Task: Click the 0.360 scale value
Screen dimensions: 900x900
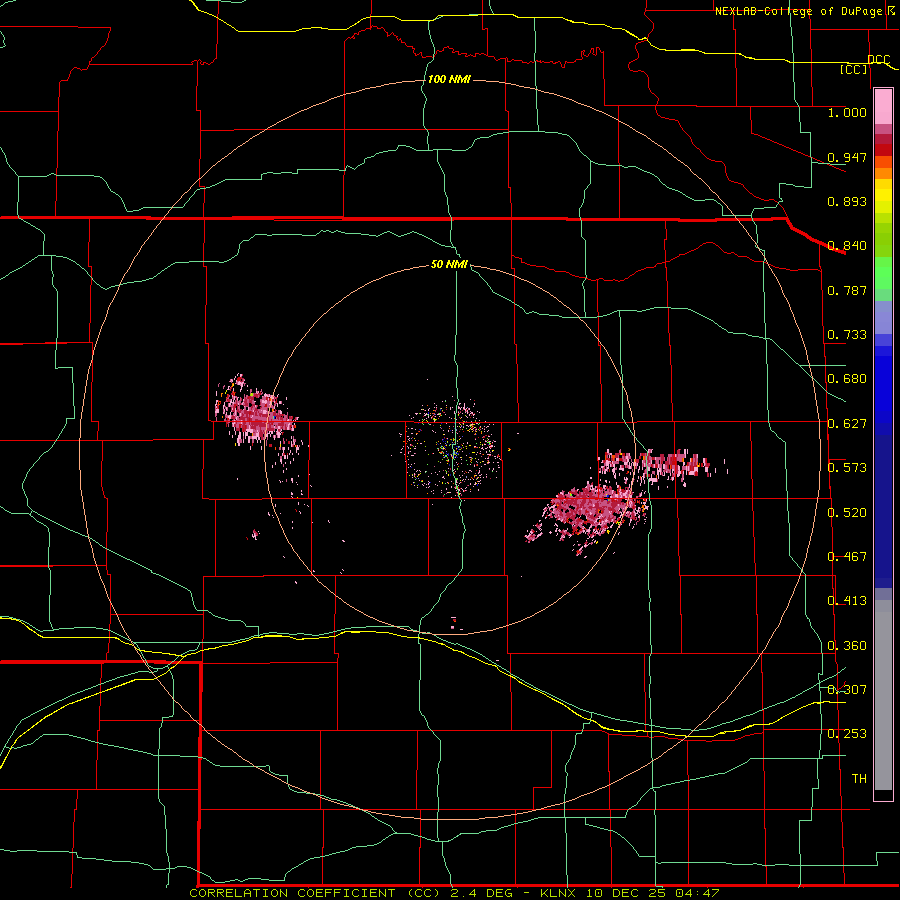Action: pyautogui.click(x=847, y=646)
